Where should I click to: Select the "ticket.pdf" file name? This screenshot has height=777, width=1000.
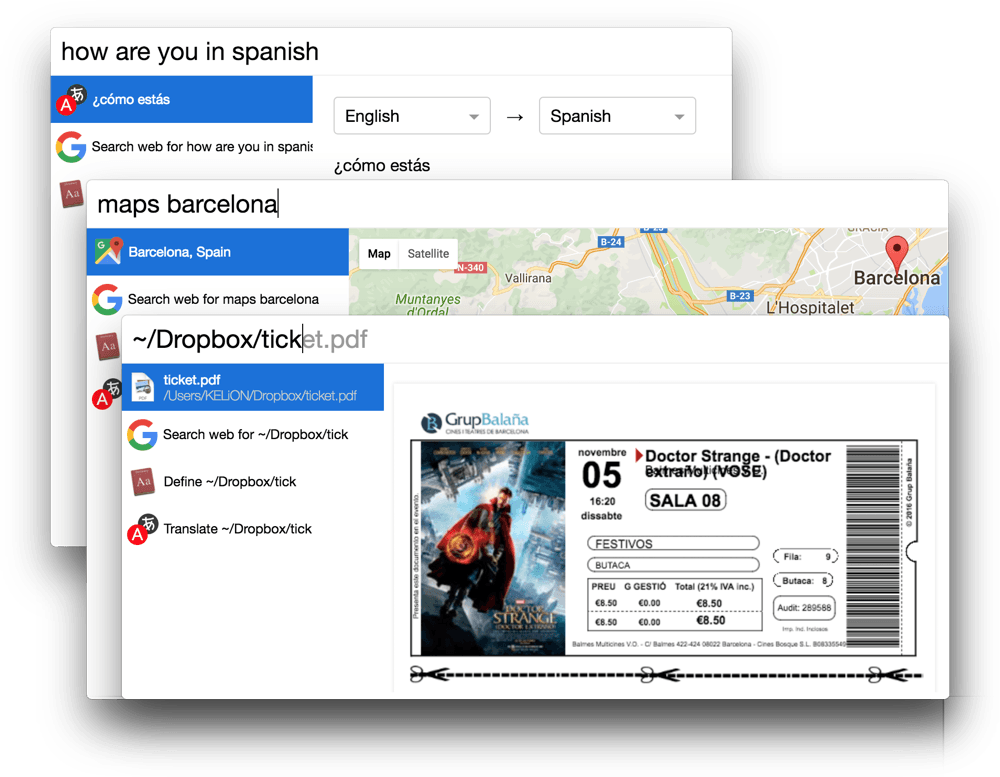(x=191, y=380)
